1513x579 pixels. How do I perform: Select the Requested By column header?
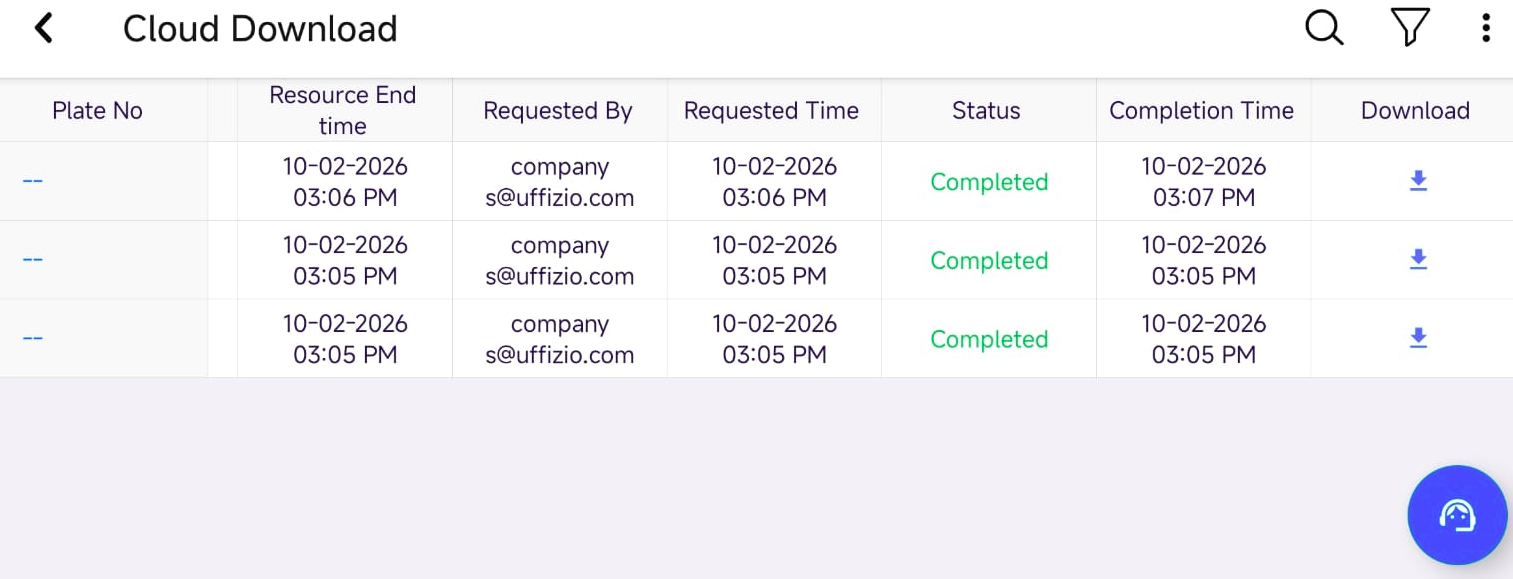(x=558, y=111)
